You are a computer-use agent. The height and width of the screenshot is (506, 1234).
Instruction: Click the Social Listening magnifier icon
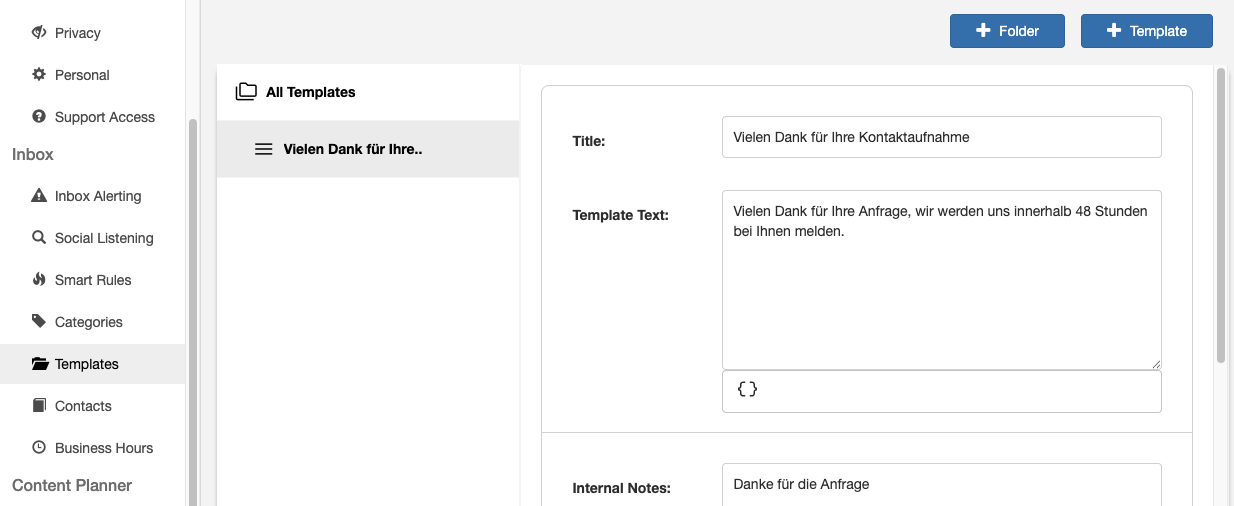tap(39, 238)
